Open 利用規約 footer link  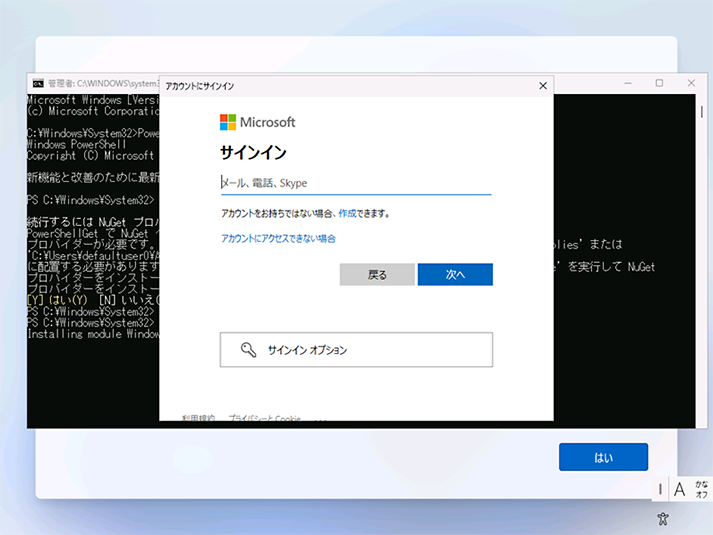click(198, 418)
